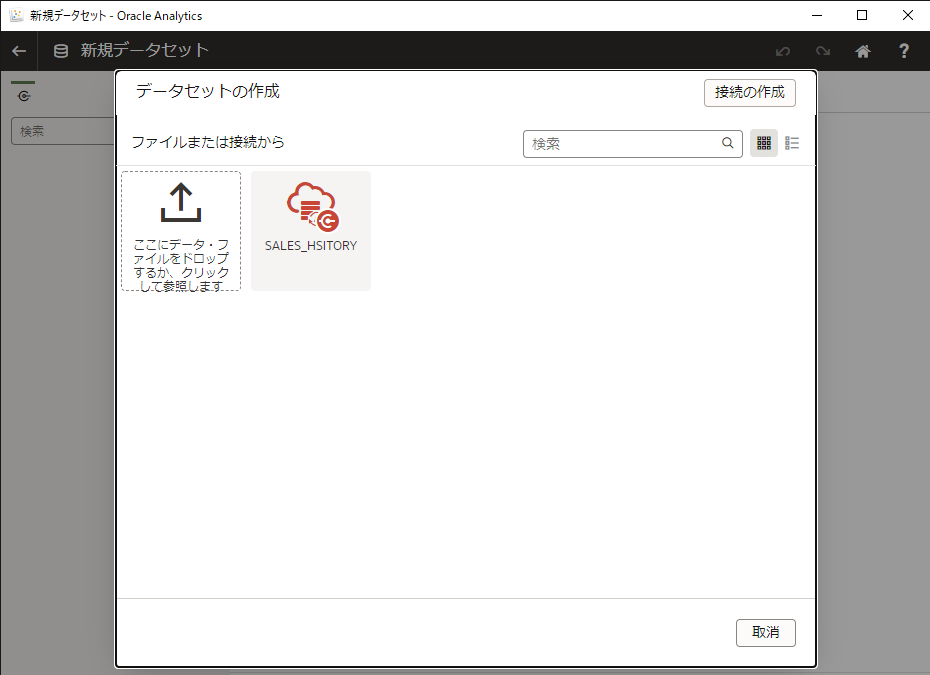The image size is (930, 675).
Task: Select the connections tab icon in left panel
Action: pyautogui.click(x=23, y=97)
